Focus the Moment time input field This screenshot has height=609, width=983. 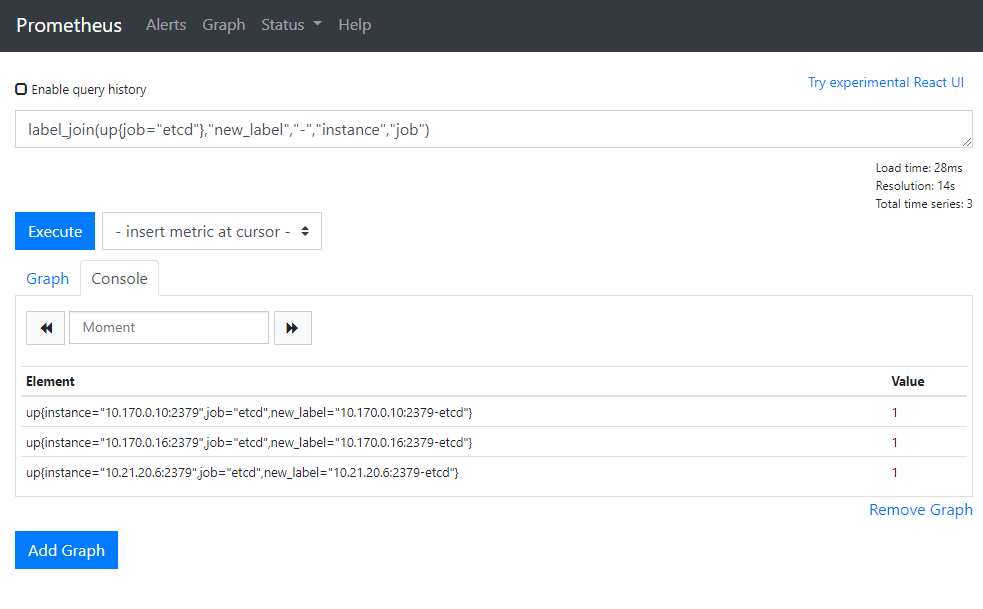click(x=169, y=328)
